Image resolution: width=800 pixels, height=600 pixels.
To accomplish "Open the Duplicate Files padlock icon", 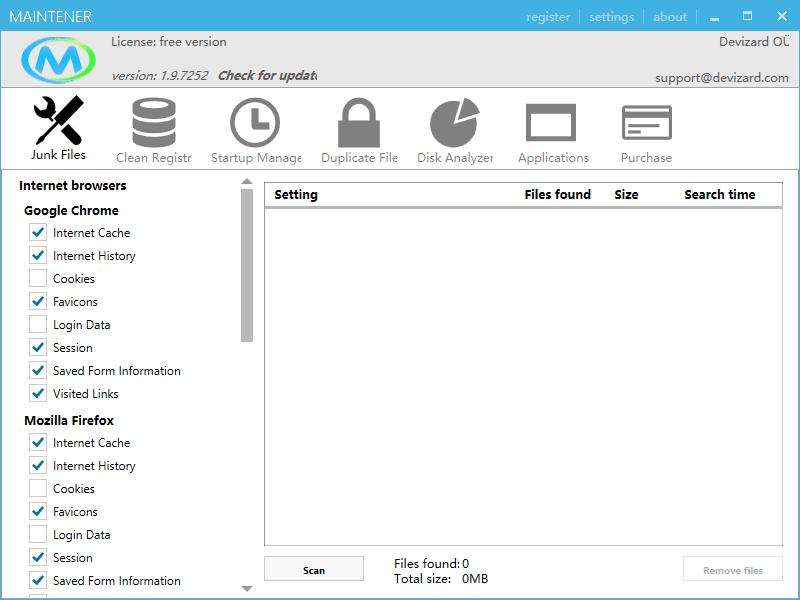I will point(358,123).
